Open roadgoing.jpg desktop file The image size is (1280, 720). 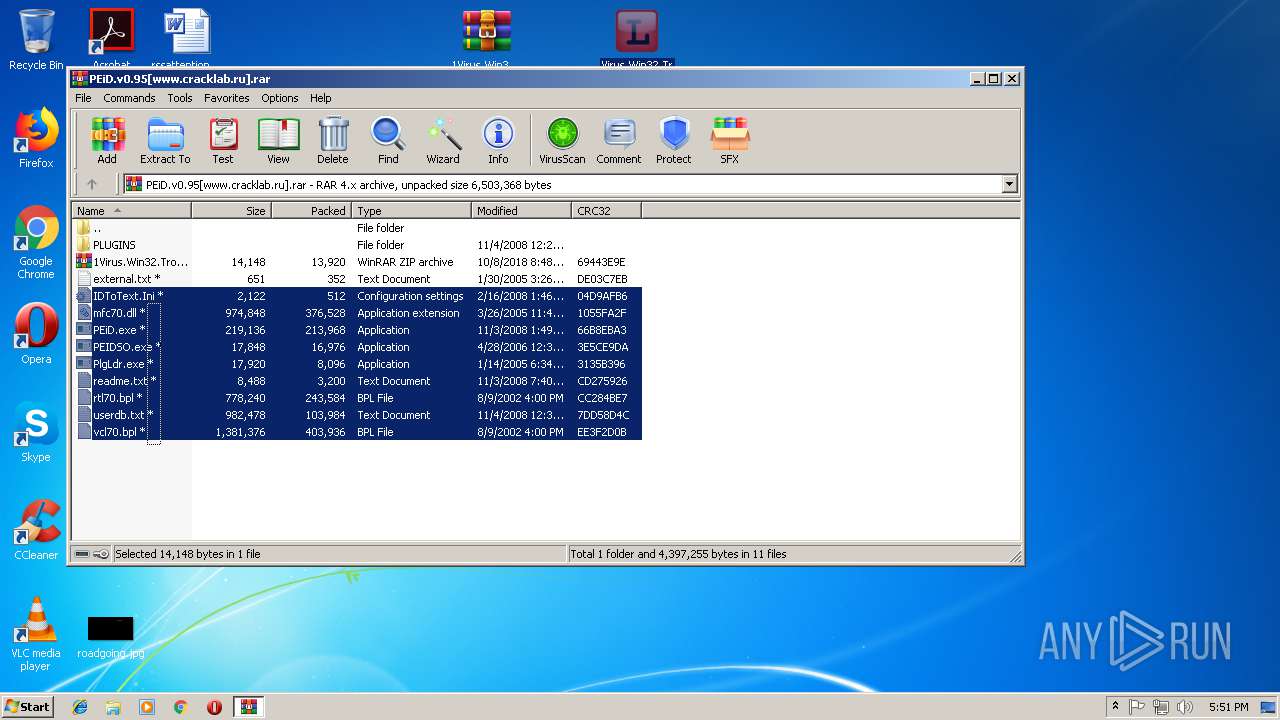point(110,637)
